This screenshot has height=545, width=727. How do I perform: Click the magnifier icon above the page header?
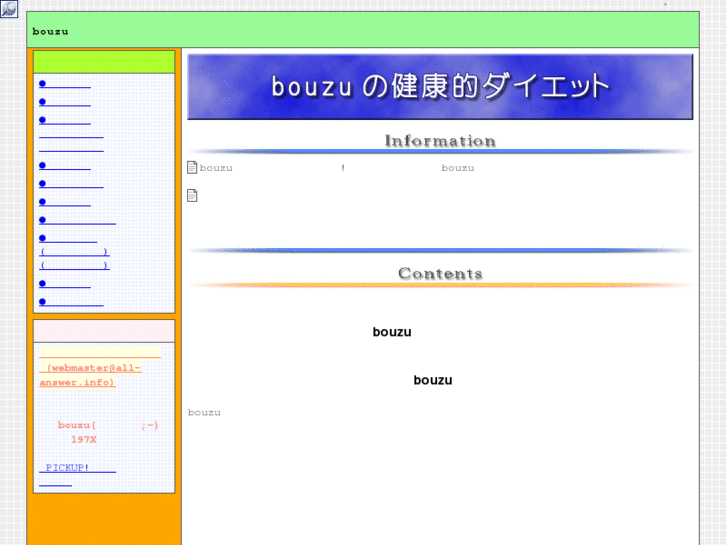(9, 8)
